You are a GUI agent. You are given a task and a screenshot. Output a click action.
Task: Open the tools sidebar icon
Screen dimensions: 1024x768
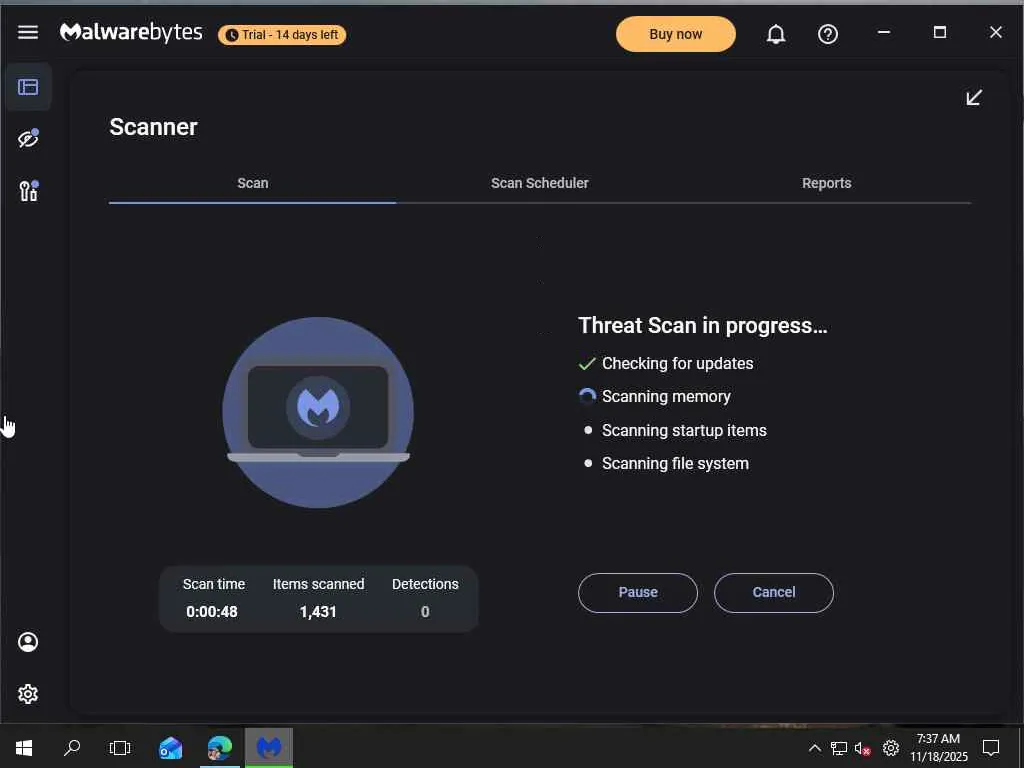click(x=28, y=191)
